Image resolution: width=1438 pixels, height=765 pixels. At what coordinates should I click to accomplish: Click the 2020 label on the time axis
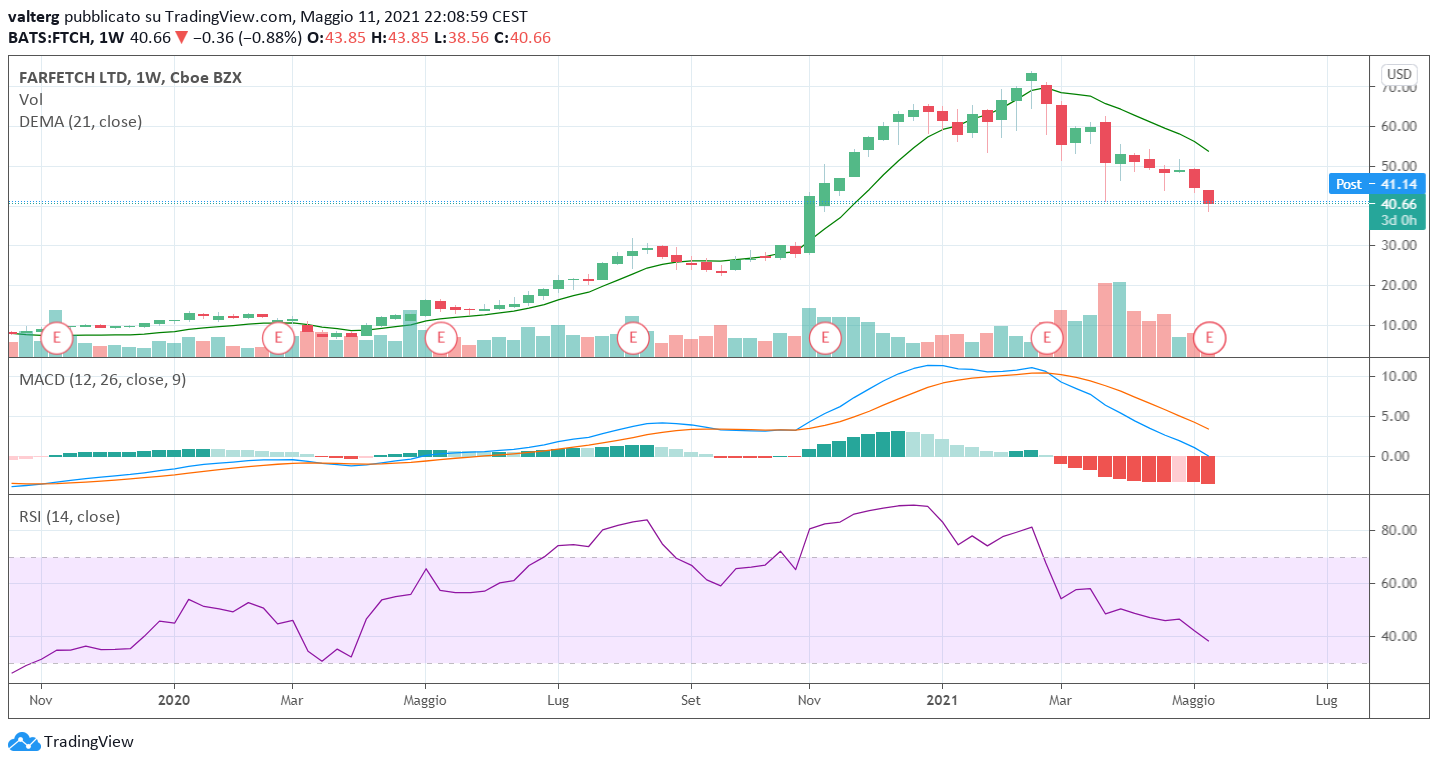point(174,701)
